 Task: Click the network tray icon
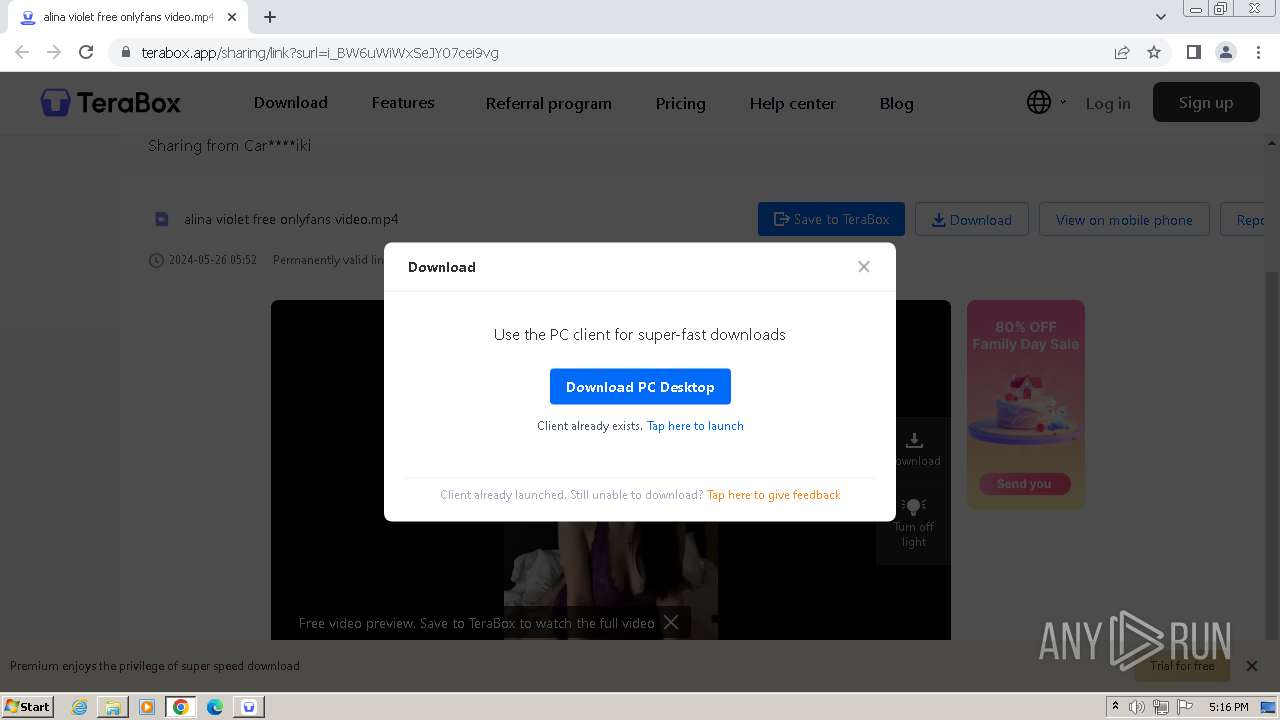click(x=1160, y=707)
